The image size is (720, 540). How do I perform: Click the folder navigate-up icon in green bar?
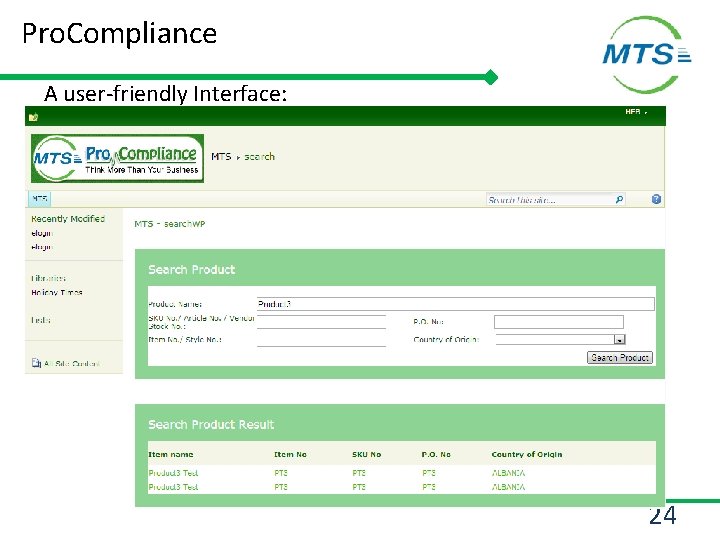[33, 118]
